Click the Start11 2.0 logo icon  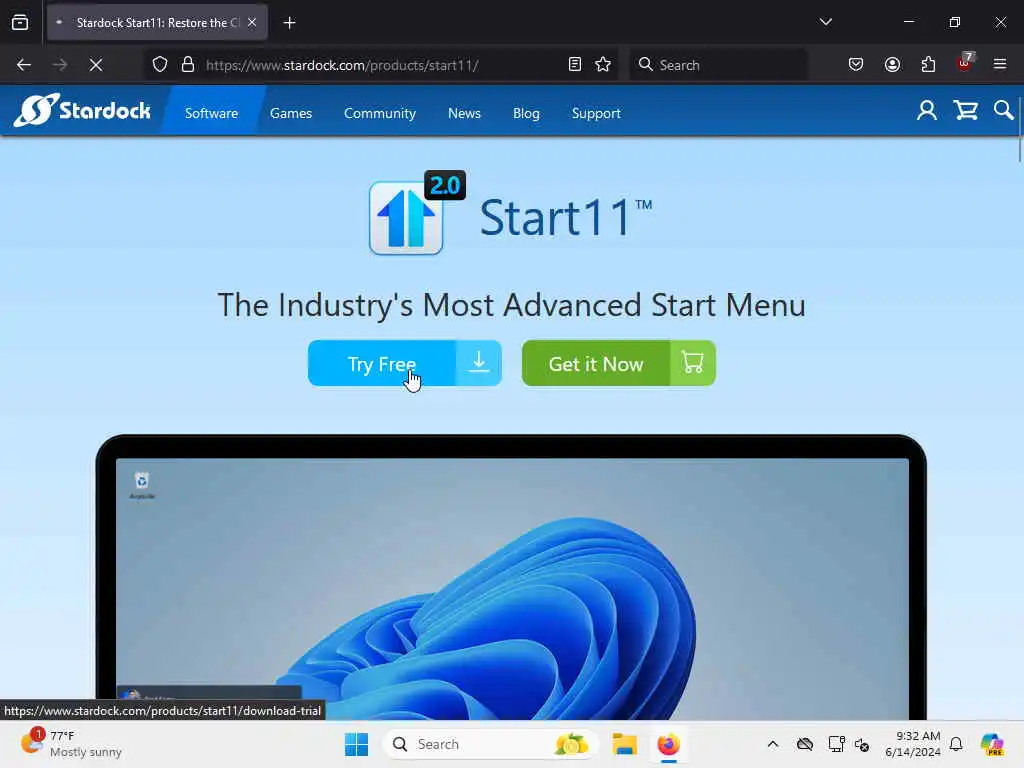[417, 213]
